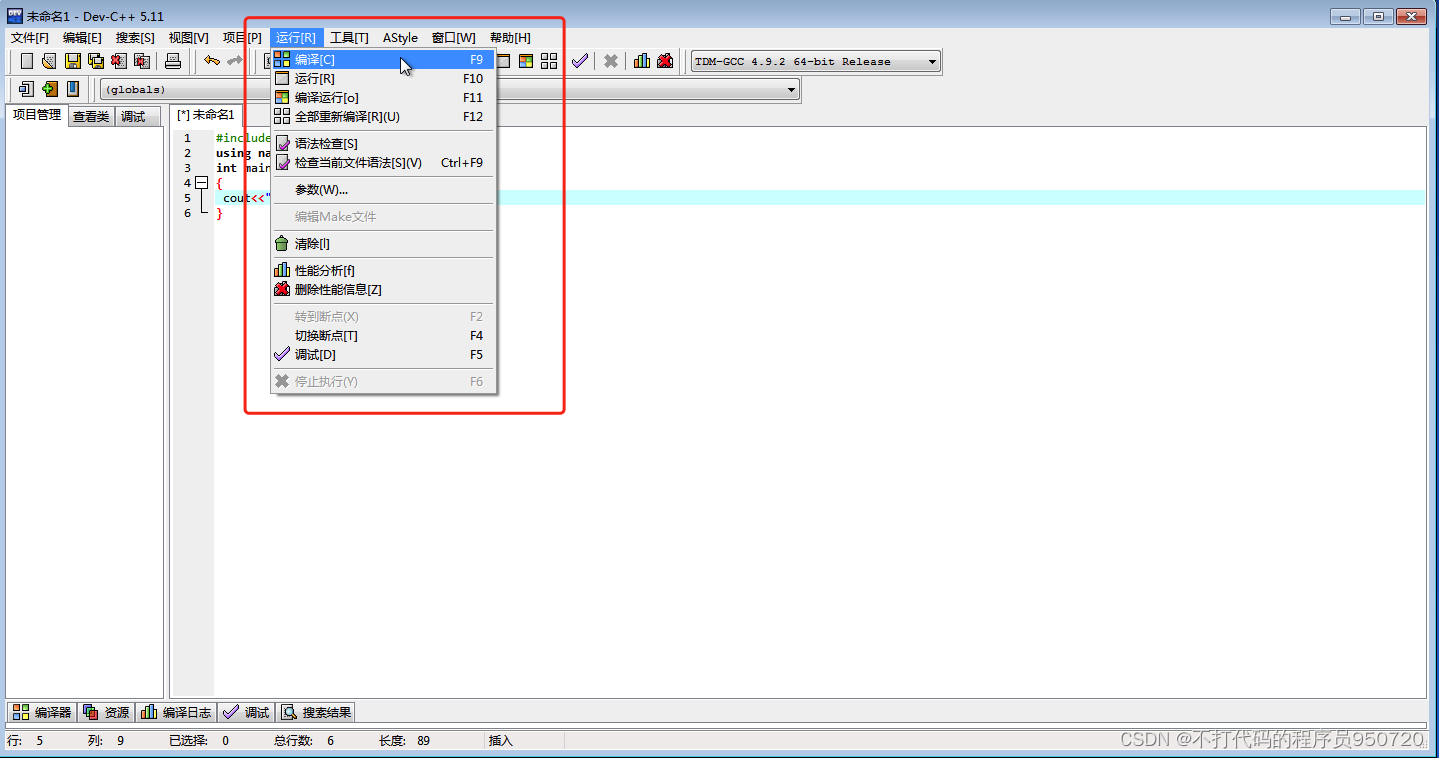Image resolution: width=1439 pixels, height=758 pixels.
Task: Click the Redo arrow icon
Action: coord(235,61)
